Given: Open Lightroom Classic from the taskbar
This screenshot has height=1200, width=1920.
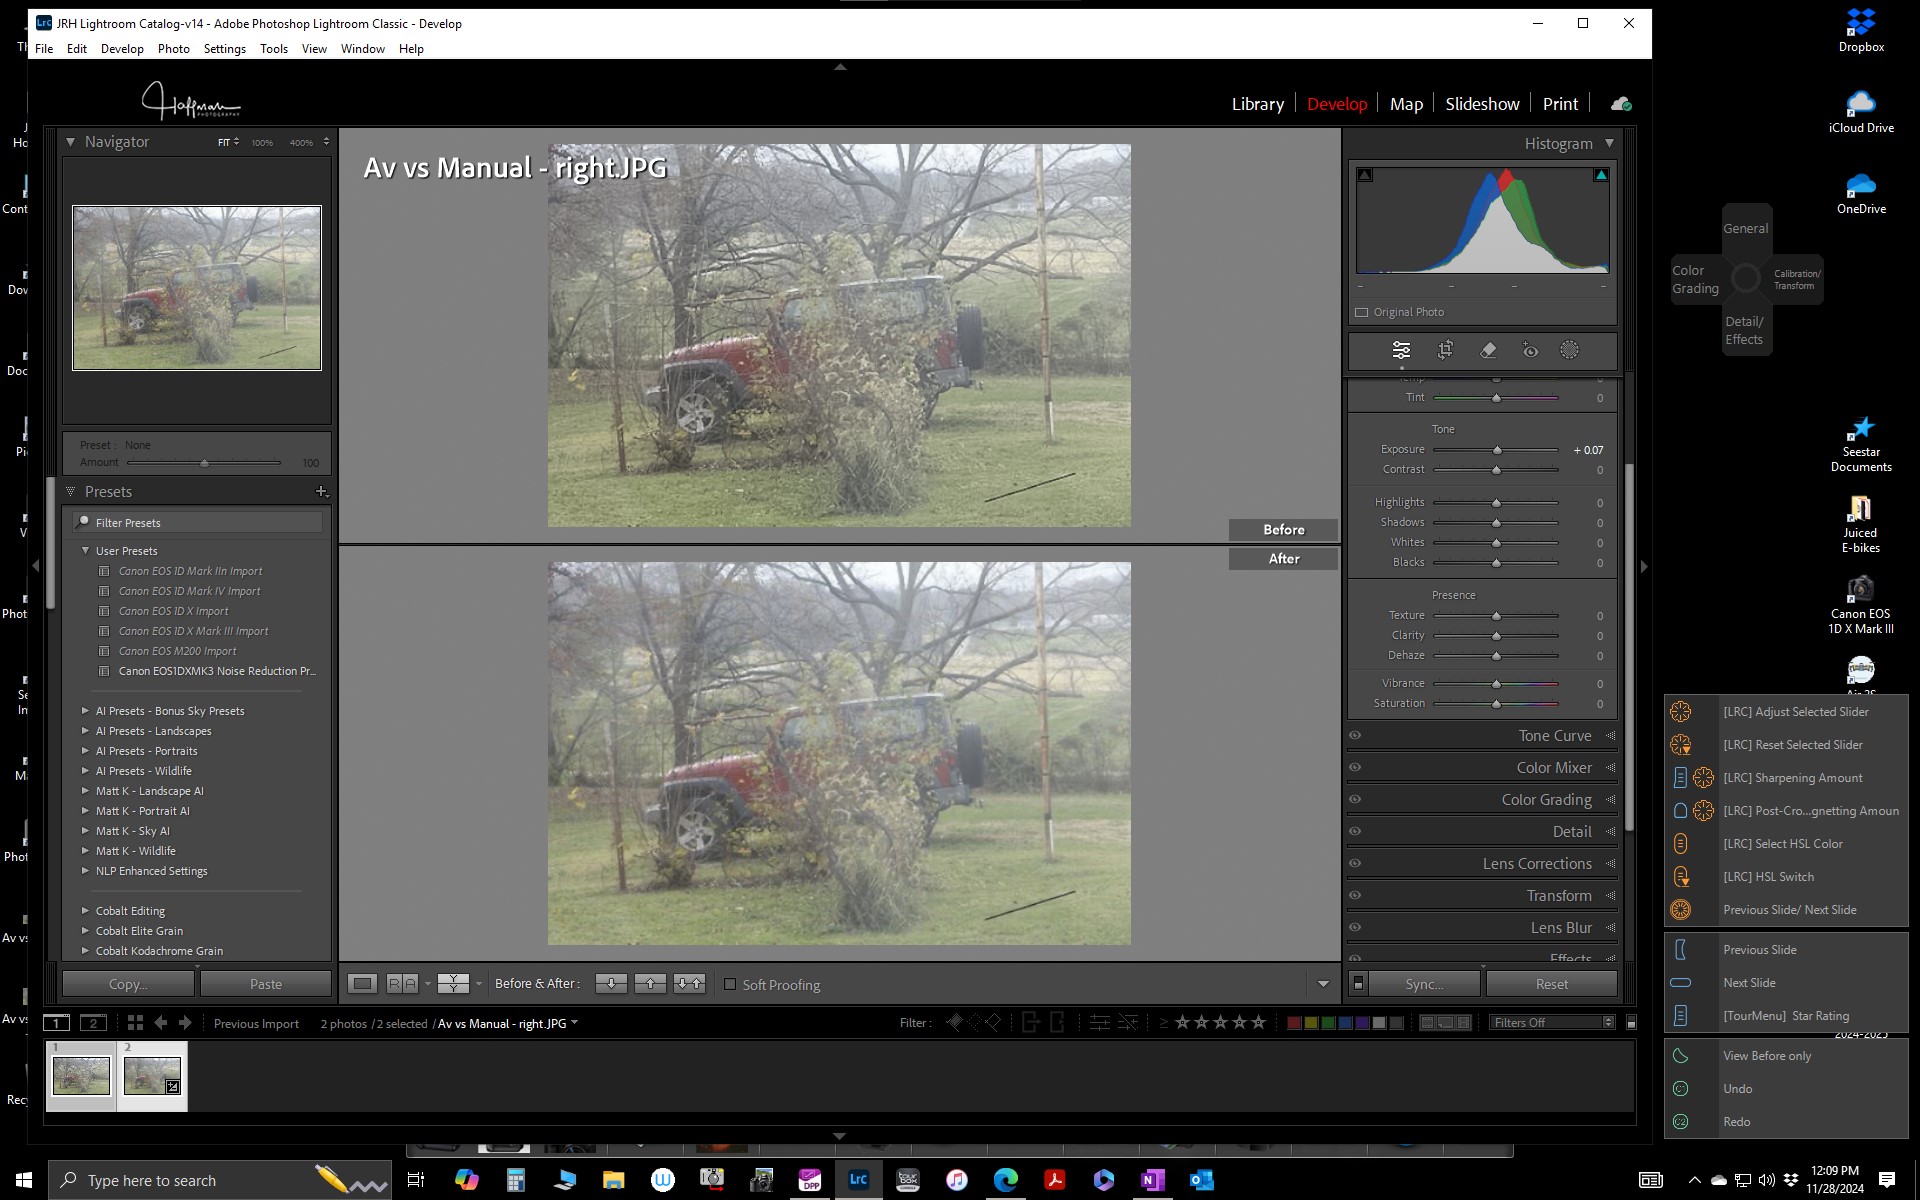Looking at the screenshot, I should pyautogui.click(x=857, y=1180).
